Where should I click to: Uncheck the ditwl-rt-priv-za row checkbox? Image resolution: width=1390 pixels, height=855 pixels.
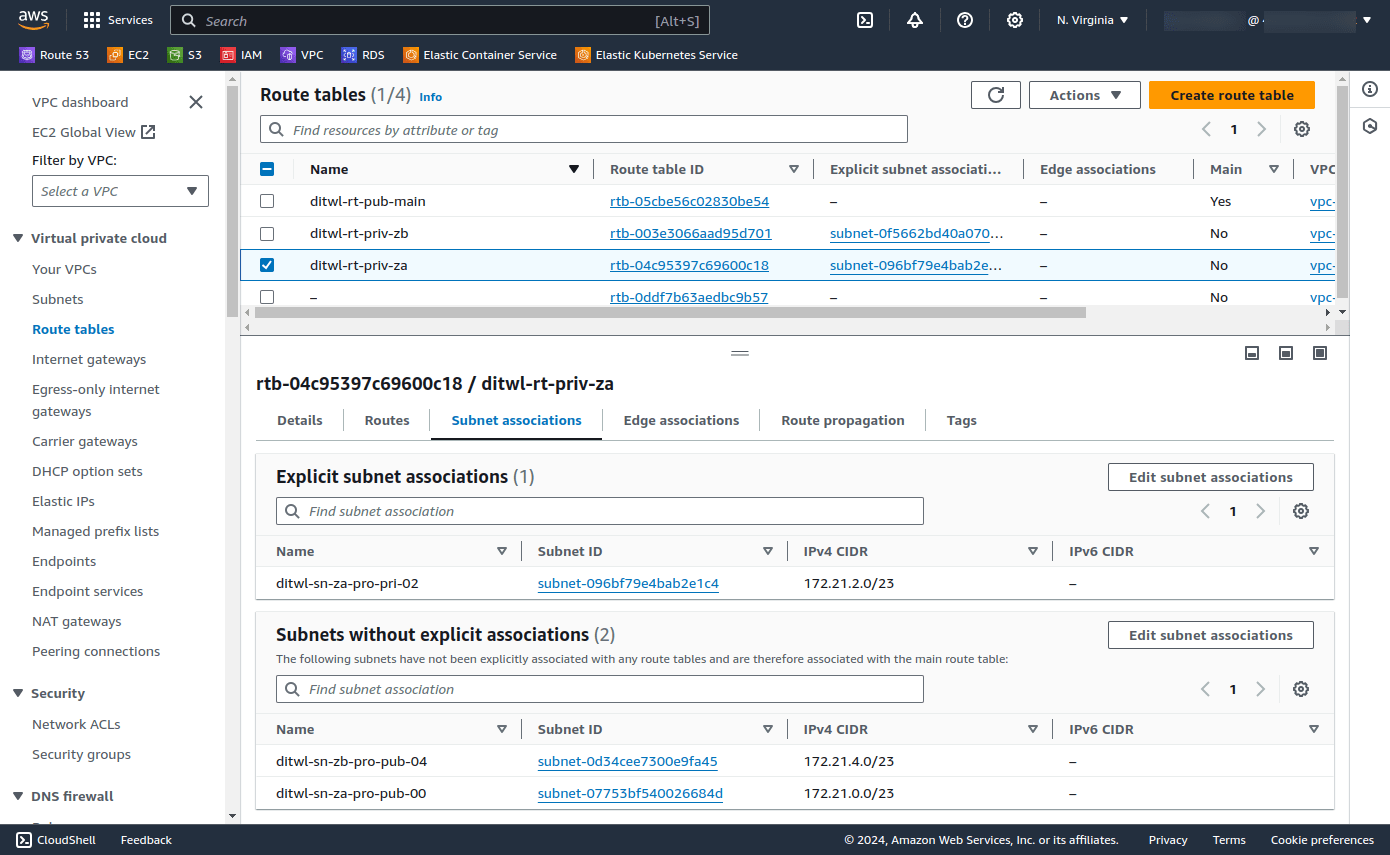pyautogui.click(x=267, y=265)
